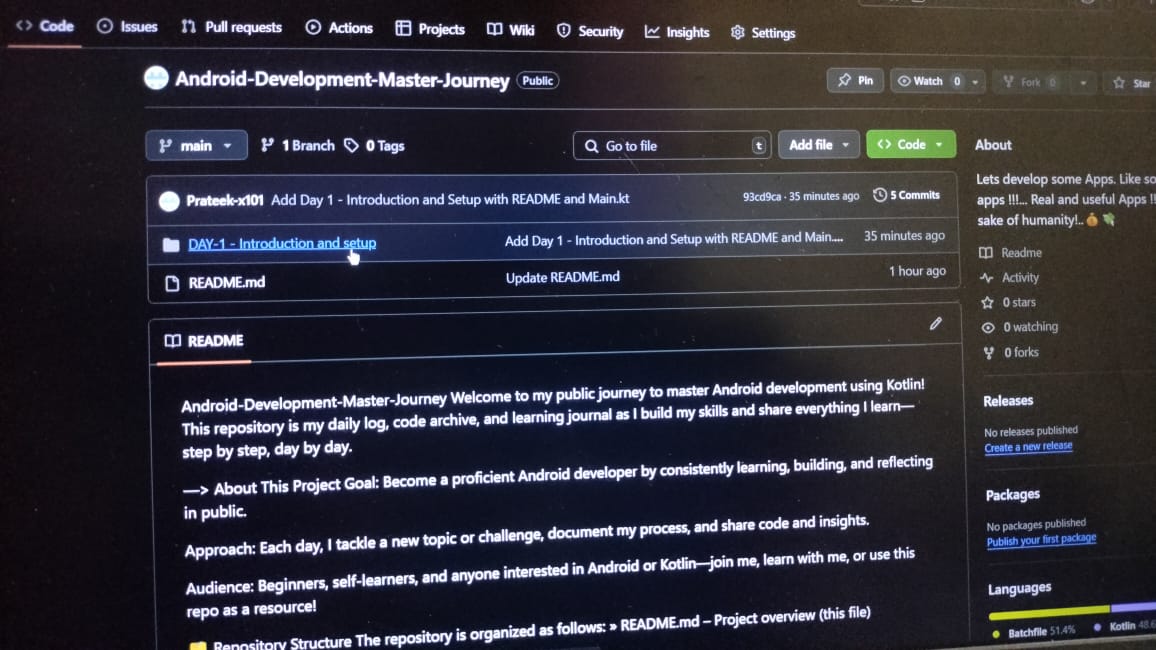Open the Activity feed in the sidebar
Viewport: 1156px width, 650px height.
(x=1020, y=277)
